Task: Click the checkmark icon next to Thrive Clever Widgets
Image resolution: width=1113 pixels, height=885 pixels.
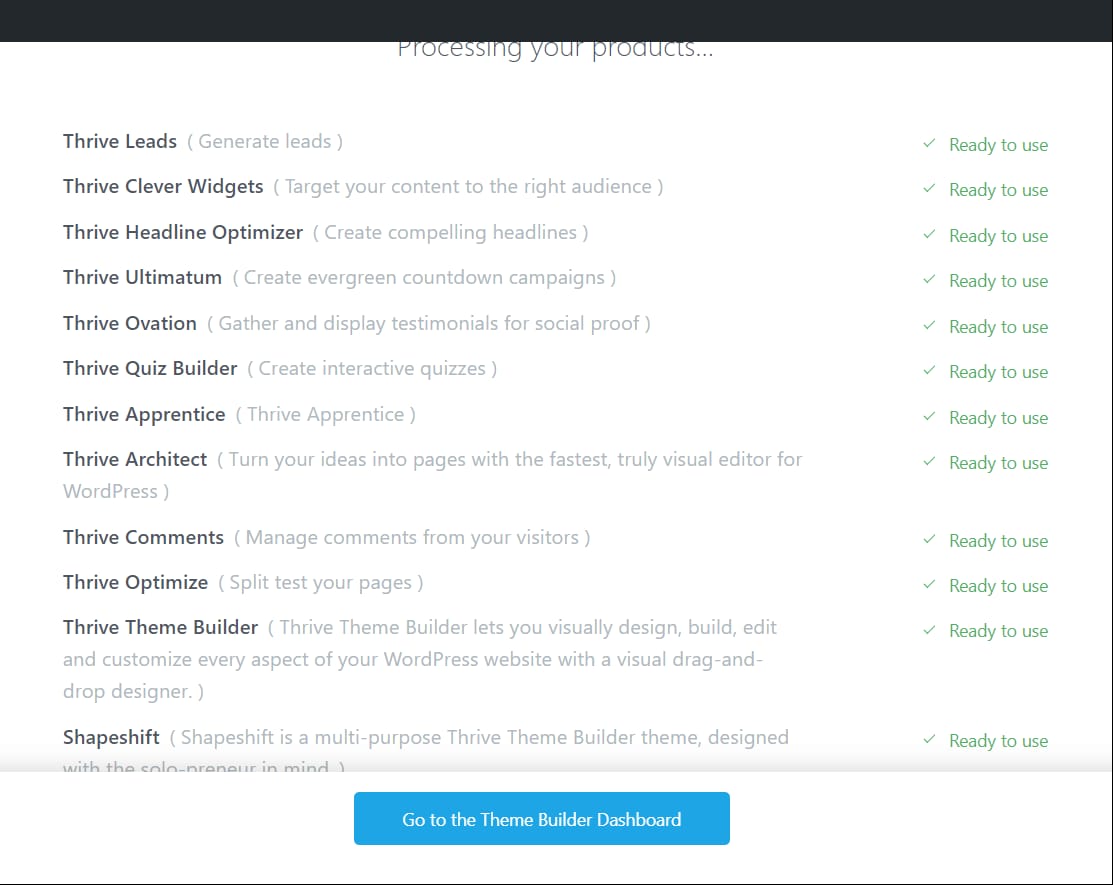Action: [928, 190]
